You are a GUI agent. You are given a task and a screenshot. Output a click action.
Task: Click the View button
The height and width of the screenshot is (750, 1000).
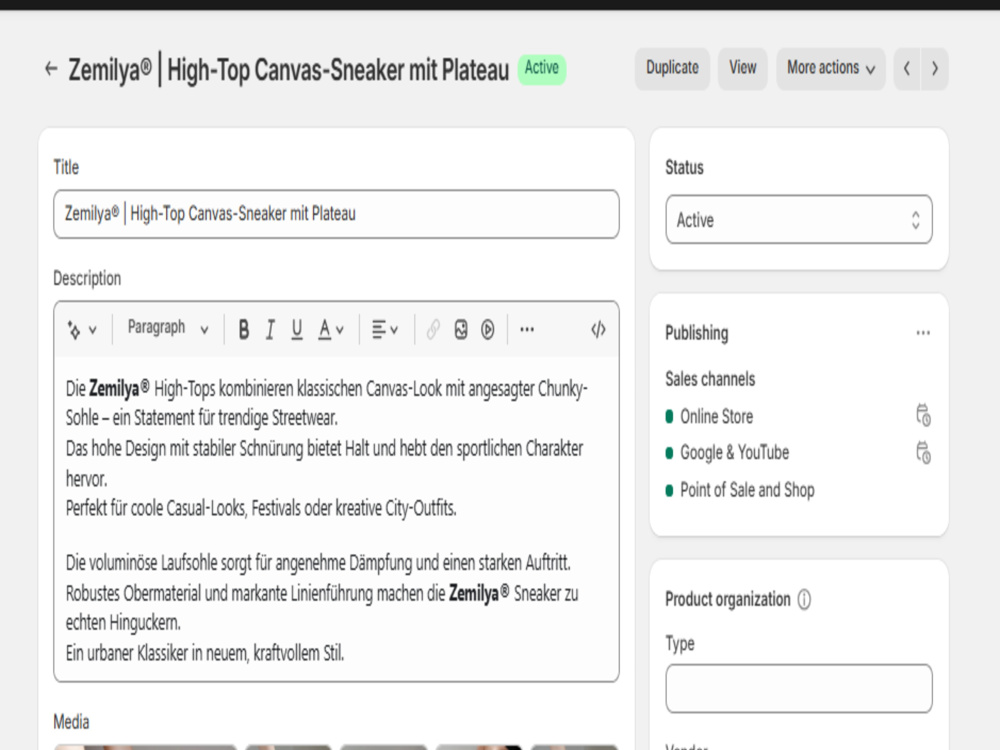(742, 68)
